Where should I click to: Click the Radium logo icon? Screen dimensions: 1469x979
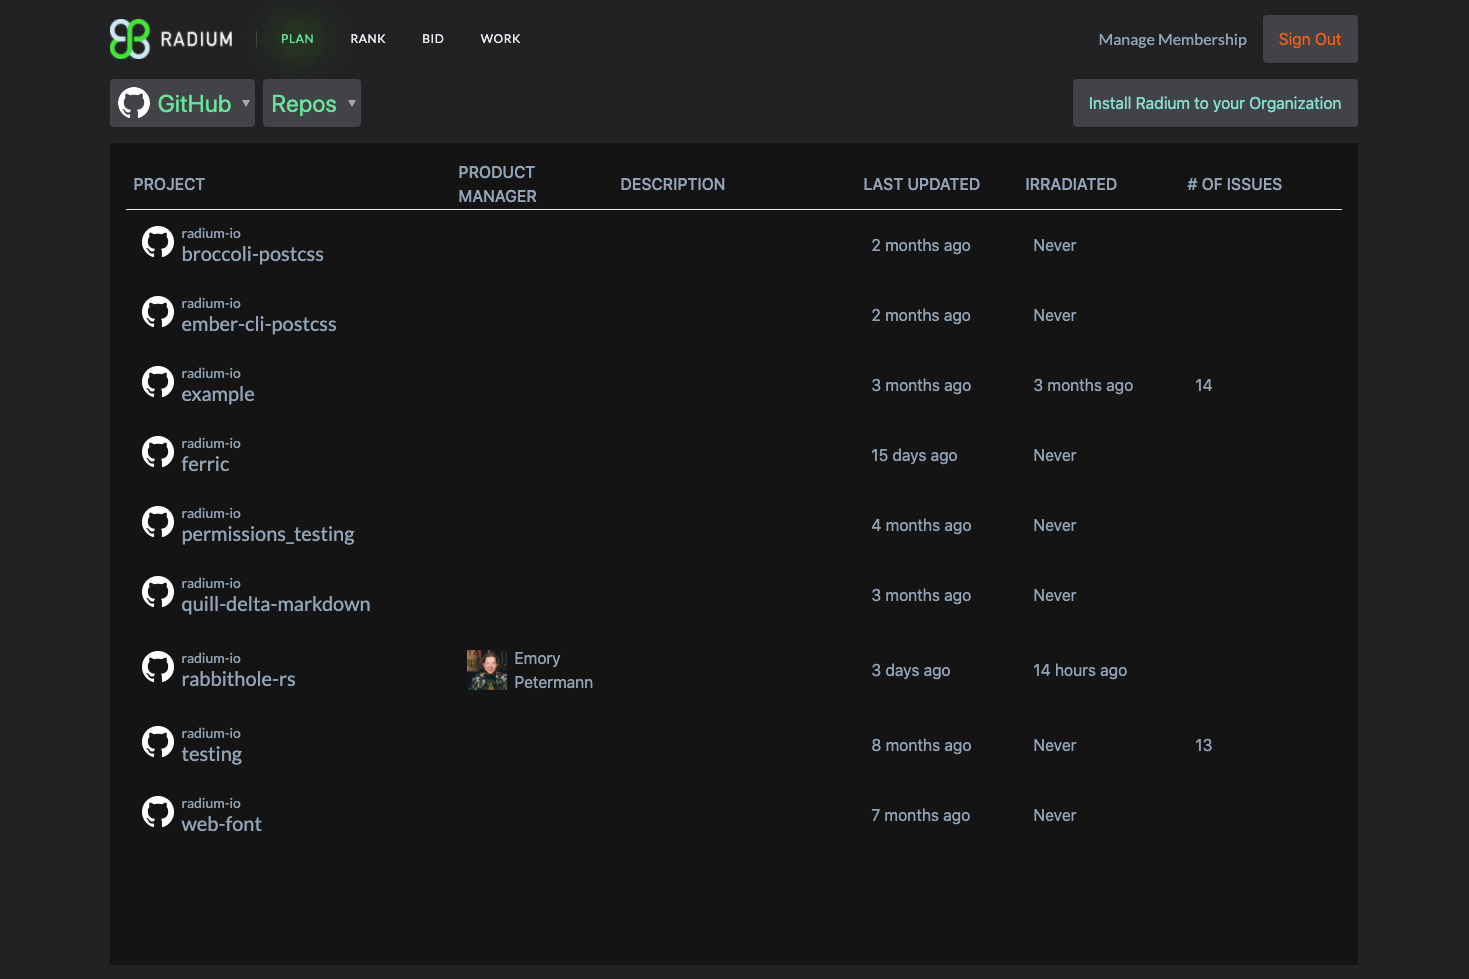(130, 39)
